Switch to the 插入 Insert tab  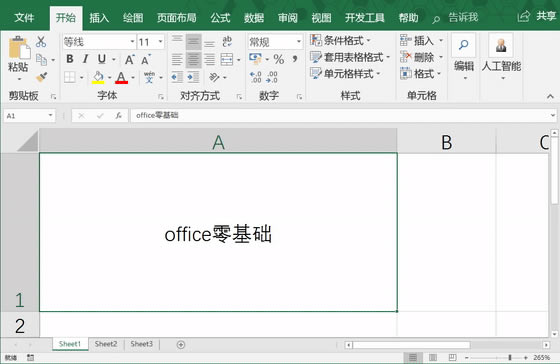pyautogui.click(x=99, y=18)
